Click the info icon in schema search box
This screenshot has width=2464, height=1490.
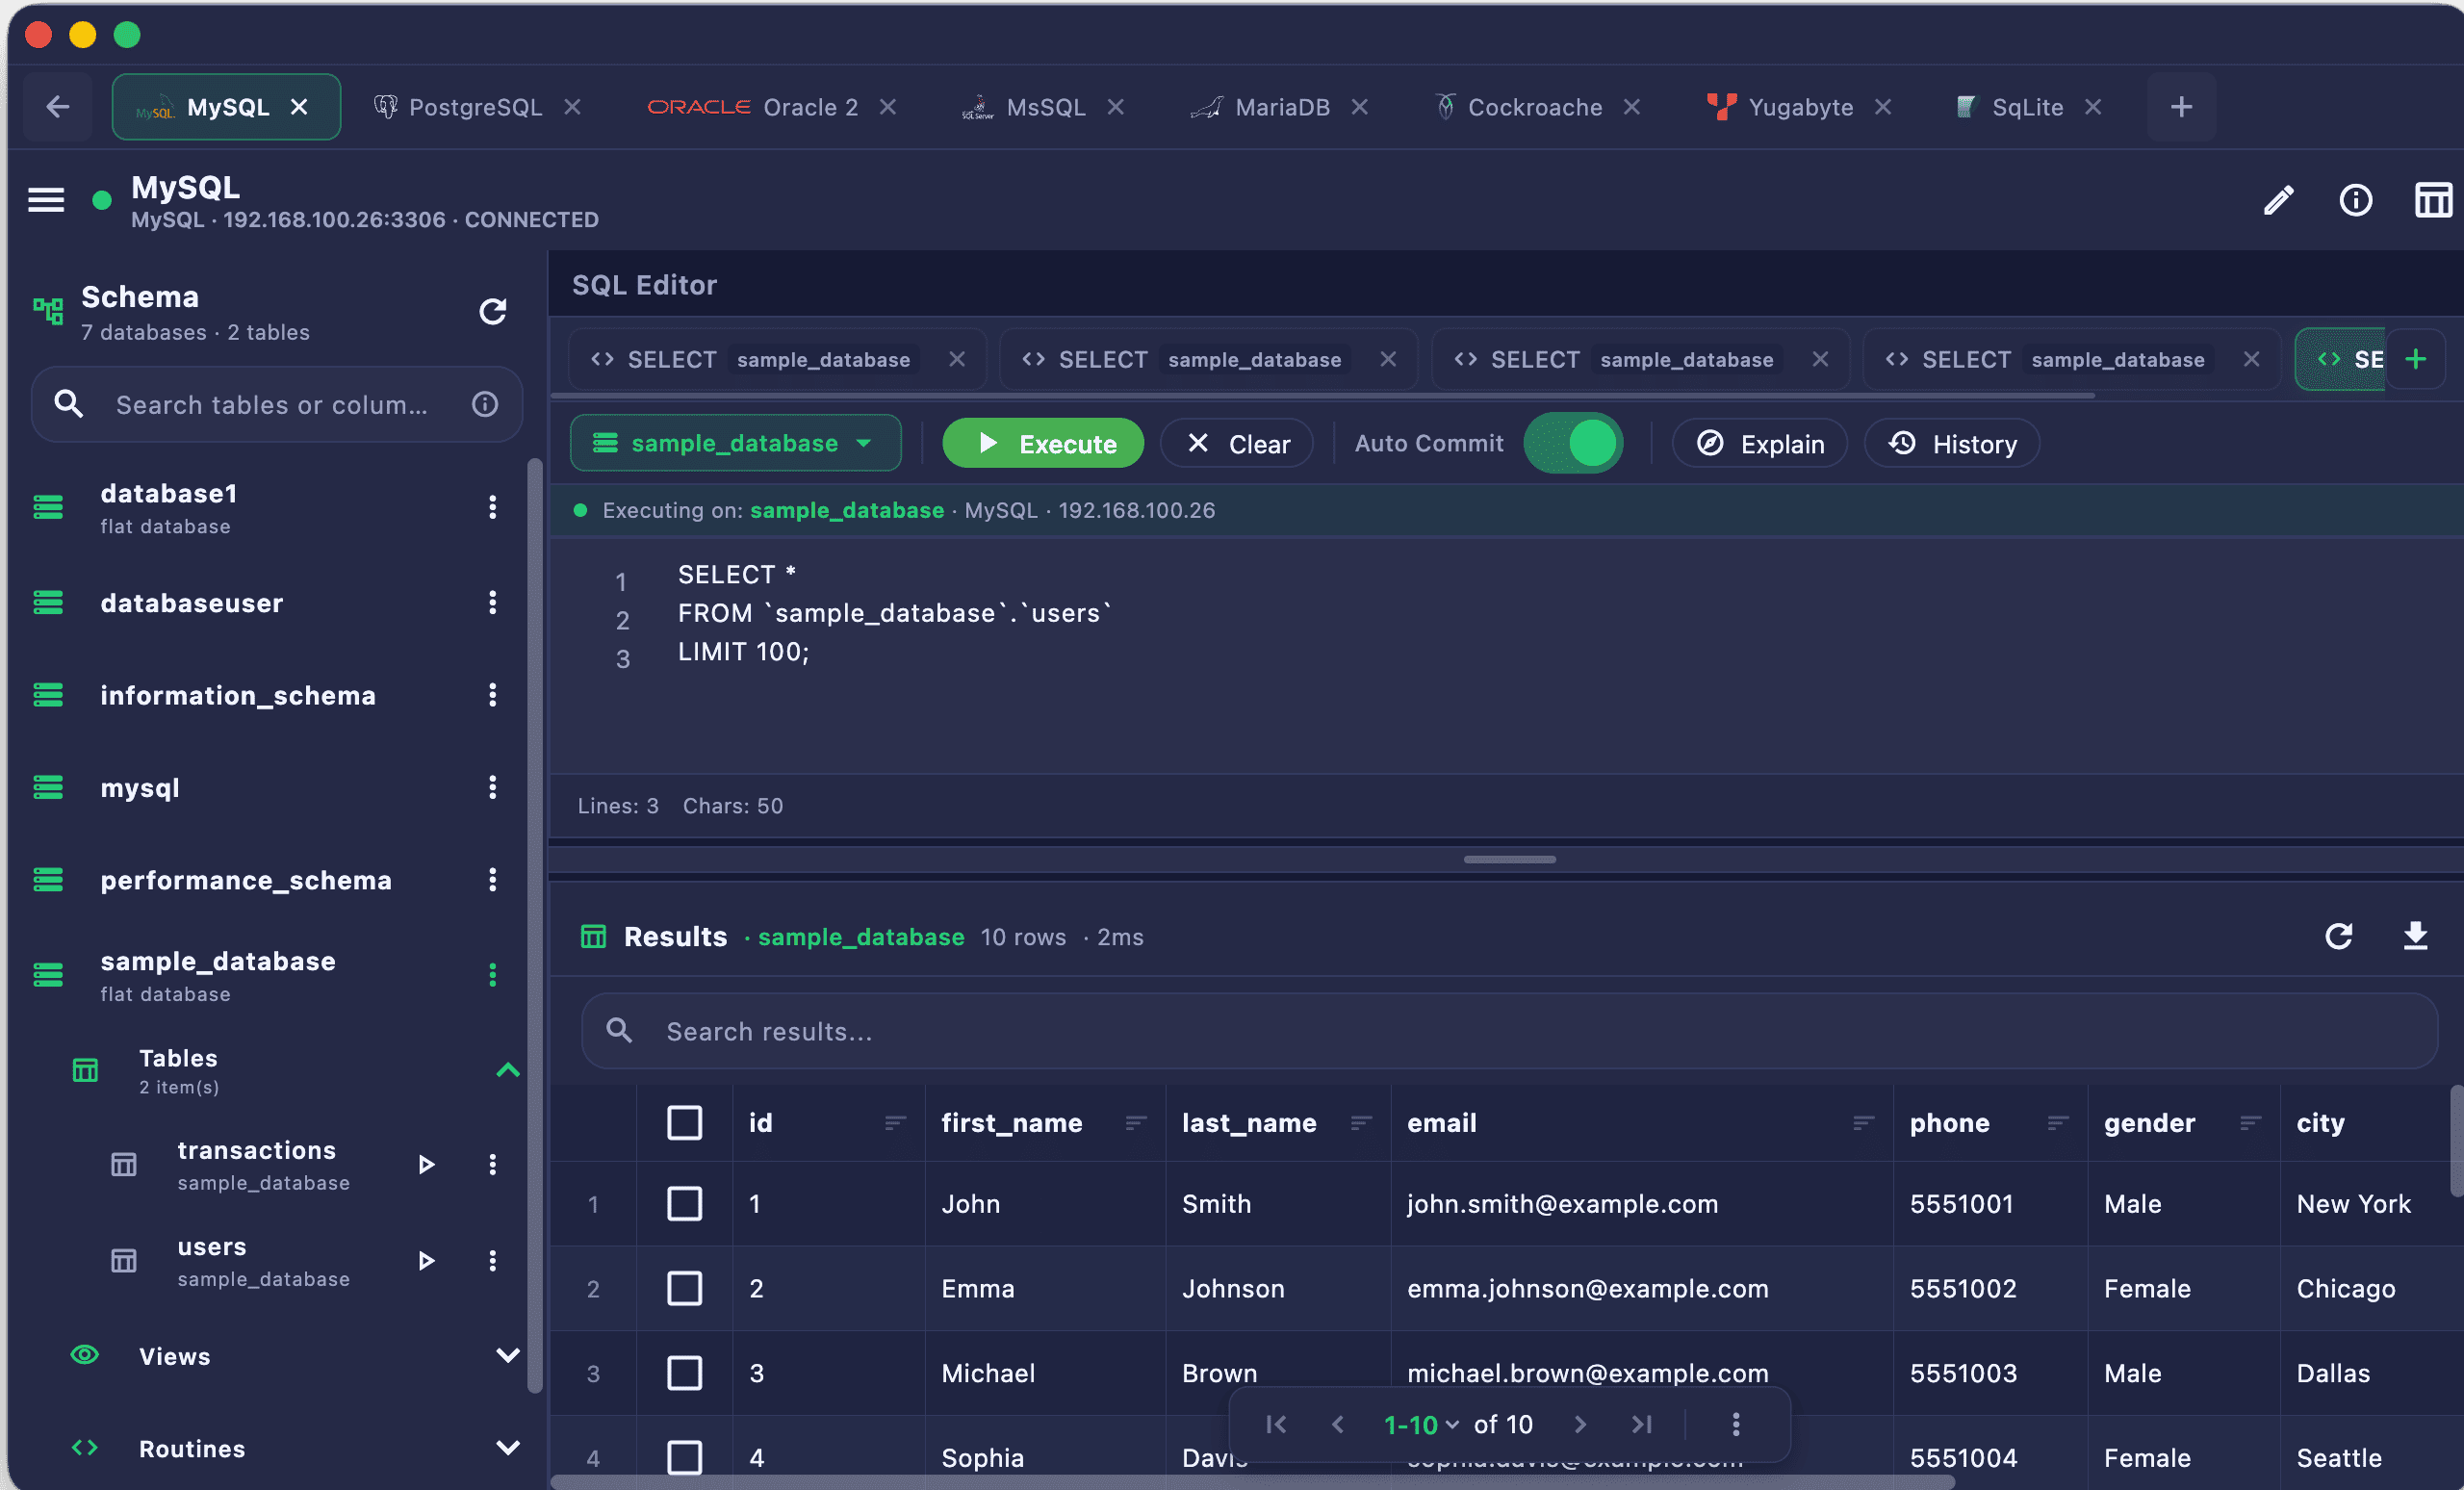(485, 404)
